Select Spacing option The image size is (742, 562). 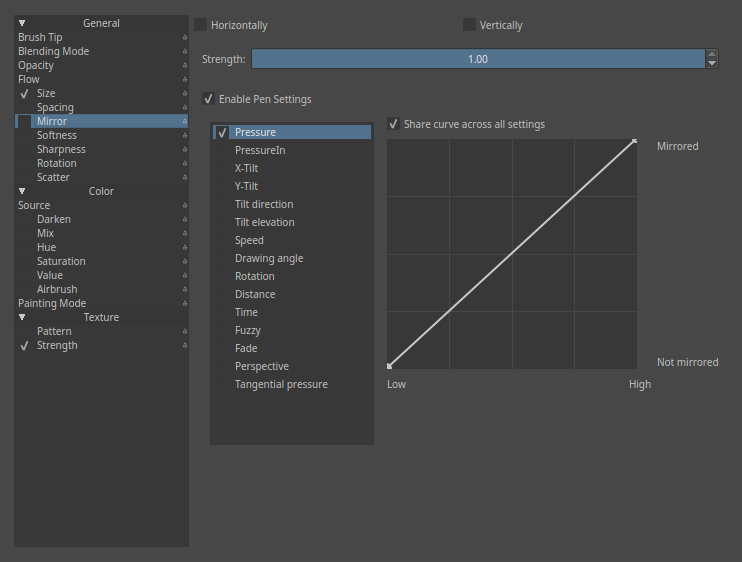[x=55, y=107]
